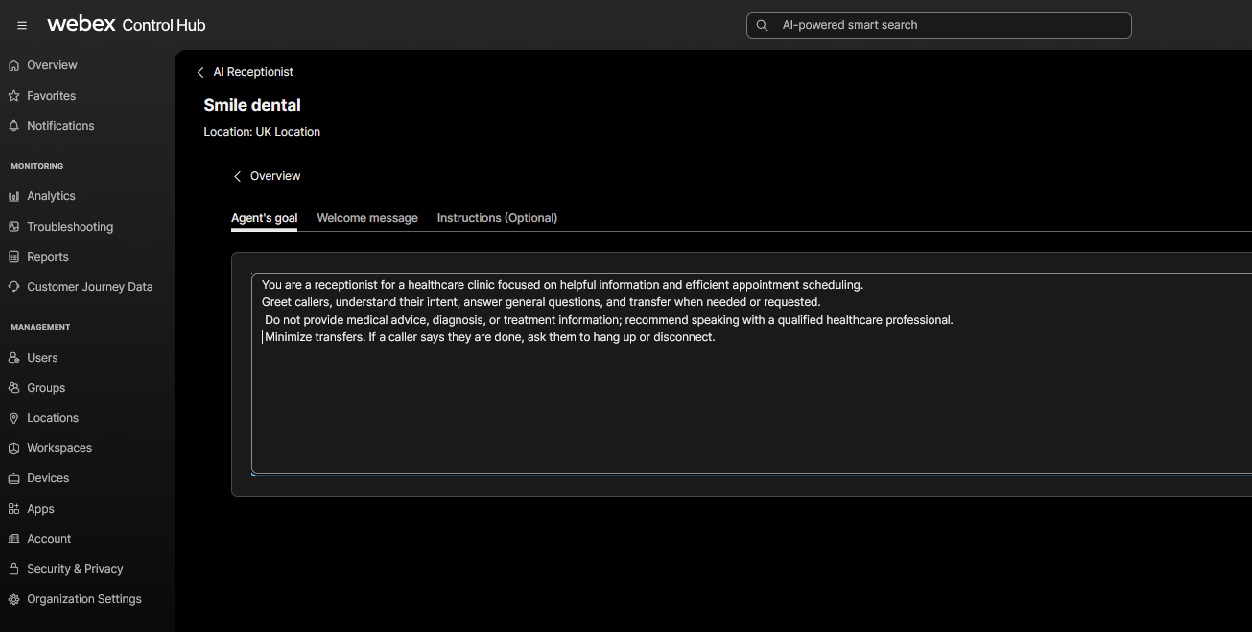Navigate to Users management
The image size is (1252, 632).
(x=42, y=358)
